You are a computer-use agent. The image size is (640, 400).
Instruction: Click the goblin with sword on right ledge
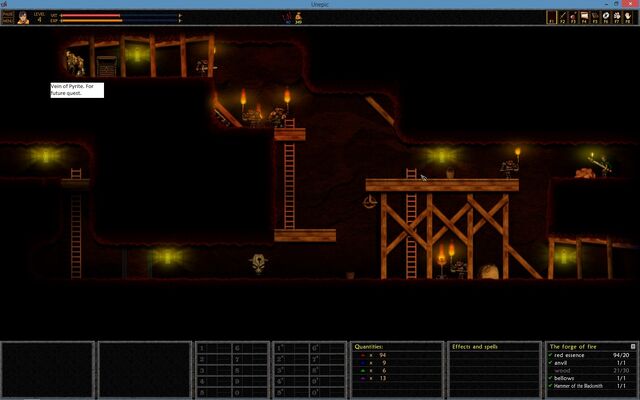pos(601,164)
